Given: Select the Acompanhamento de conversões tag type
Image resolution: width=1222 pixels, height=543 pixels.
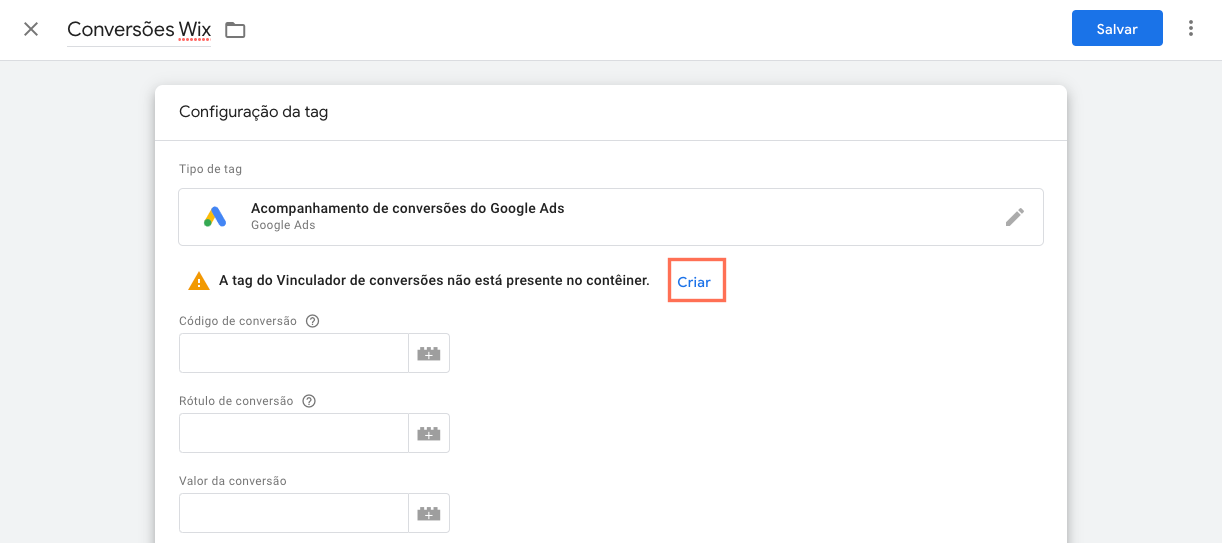Looking at the screenshot, I should [x=610, y=217].
